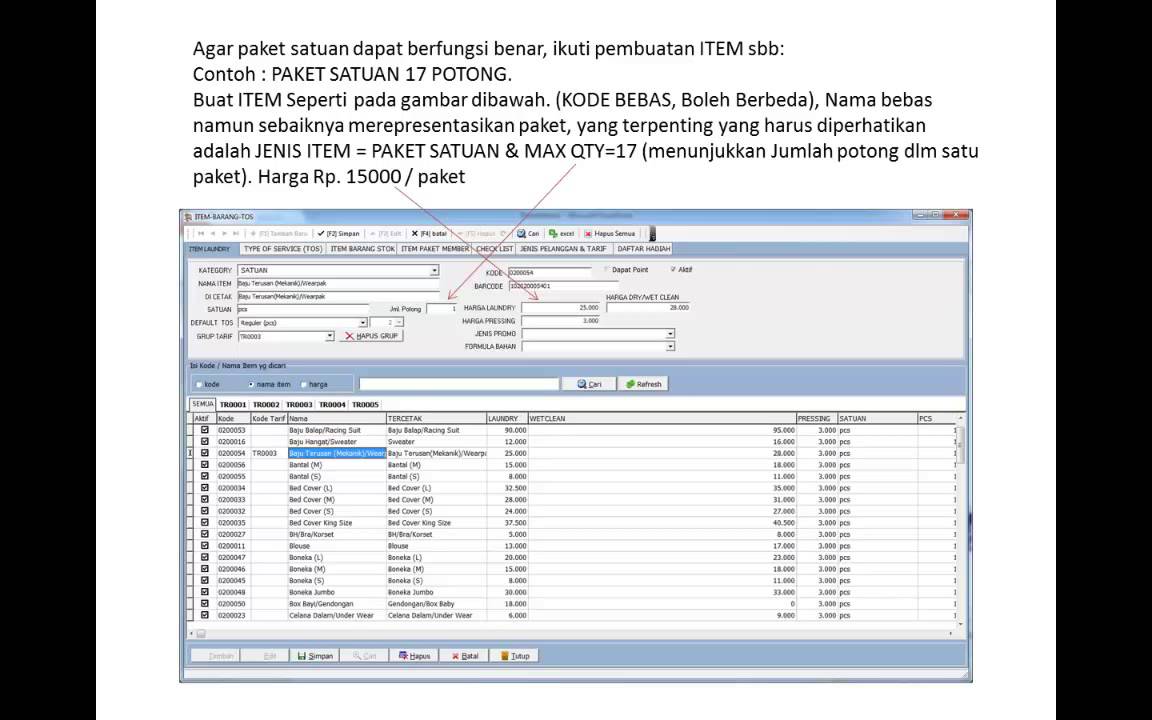Screen dimensions: 1152x720
Task: Select TR0003 filter tab
Action: coord(299,405)
